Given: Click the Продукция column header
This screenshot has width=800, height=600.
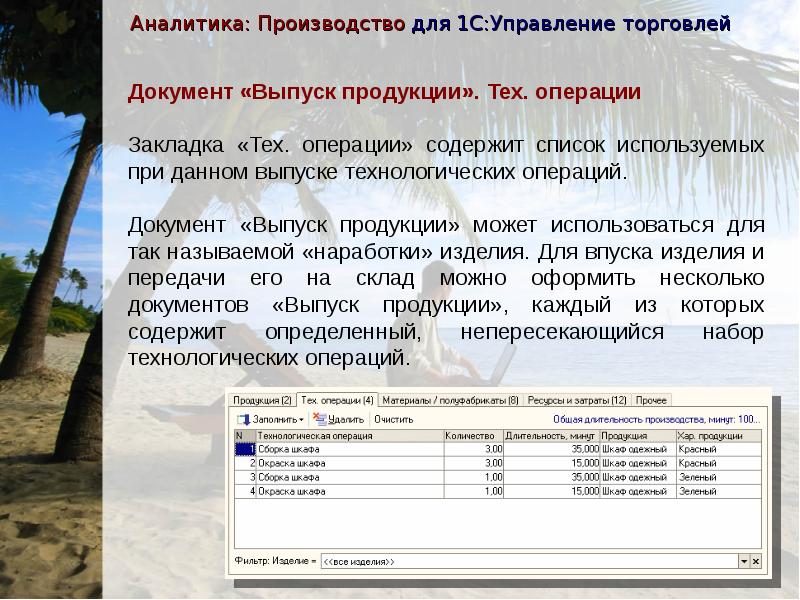Looking at the screenshot, I should pyautogui.click(x=637, y=436).
